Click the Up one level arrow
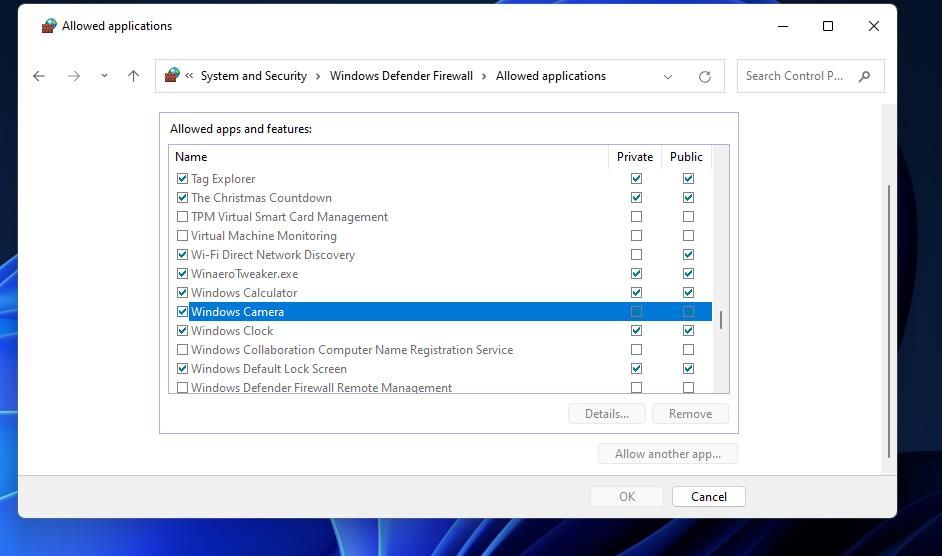The image size is (942, 556). (133, 76)
